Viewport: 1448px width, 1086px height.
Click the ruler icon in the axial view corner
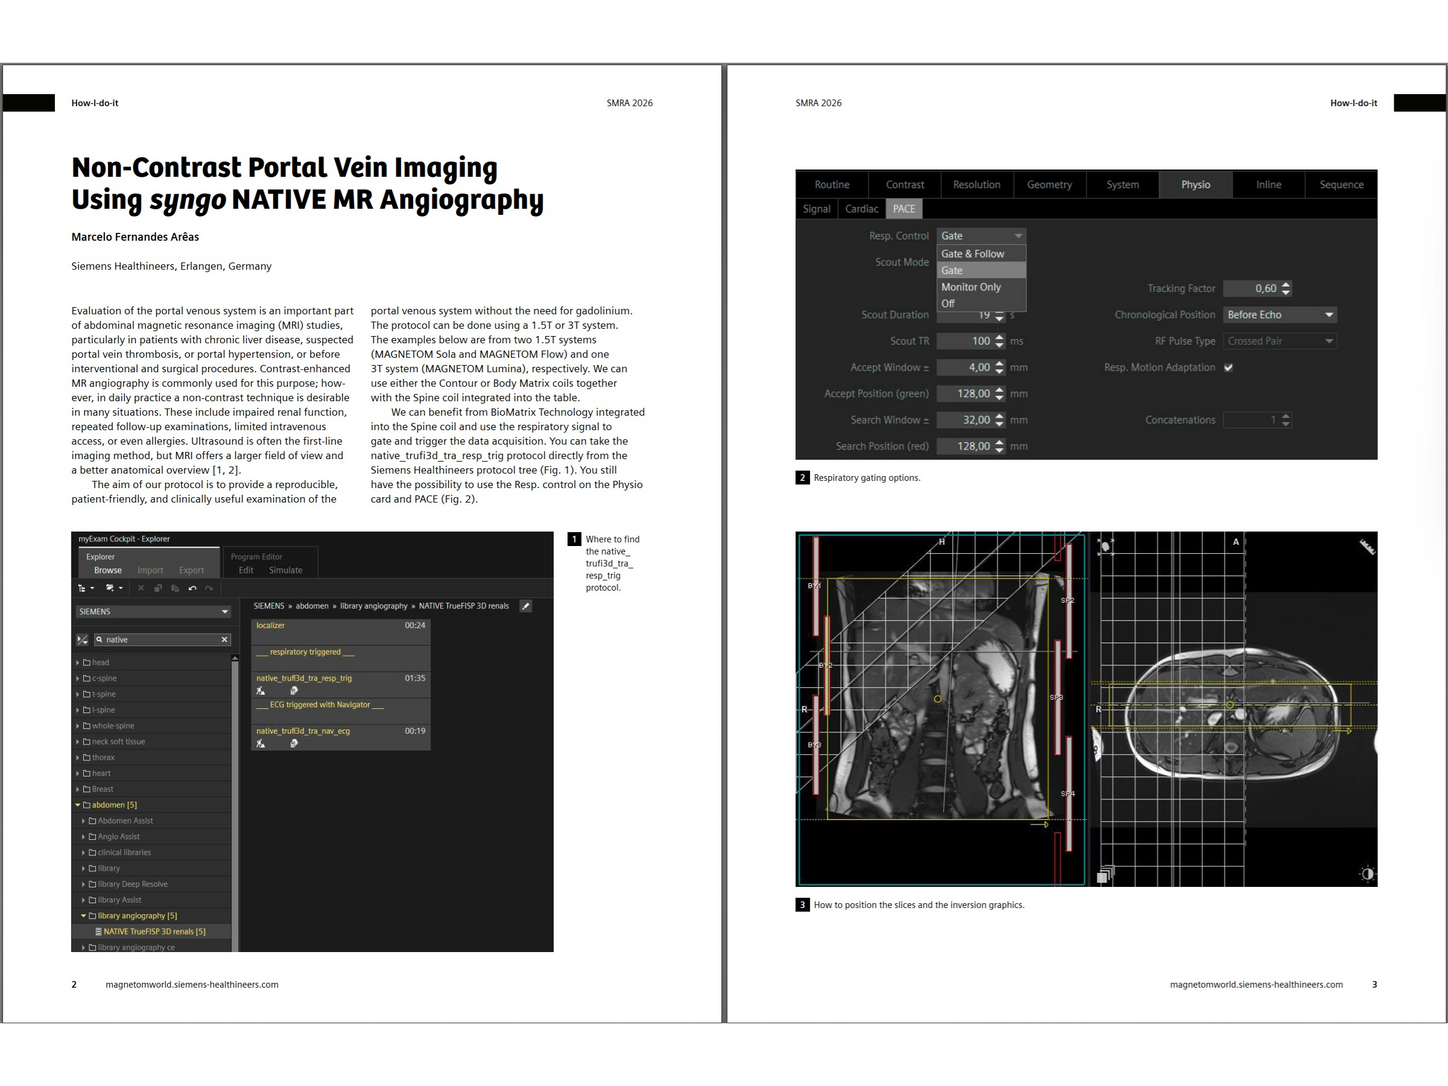[1367, 546]
